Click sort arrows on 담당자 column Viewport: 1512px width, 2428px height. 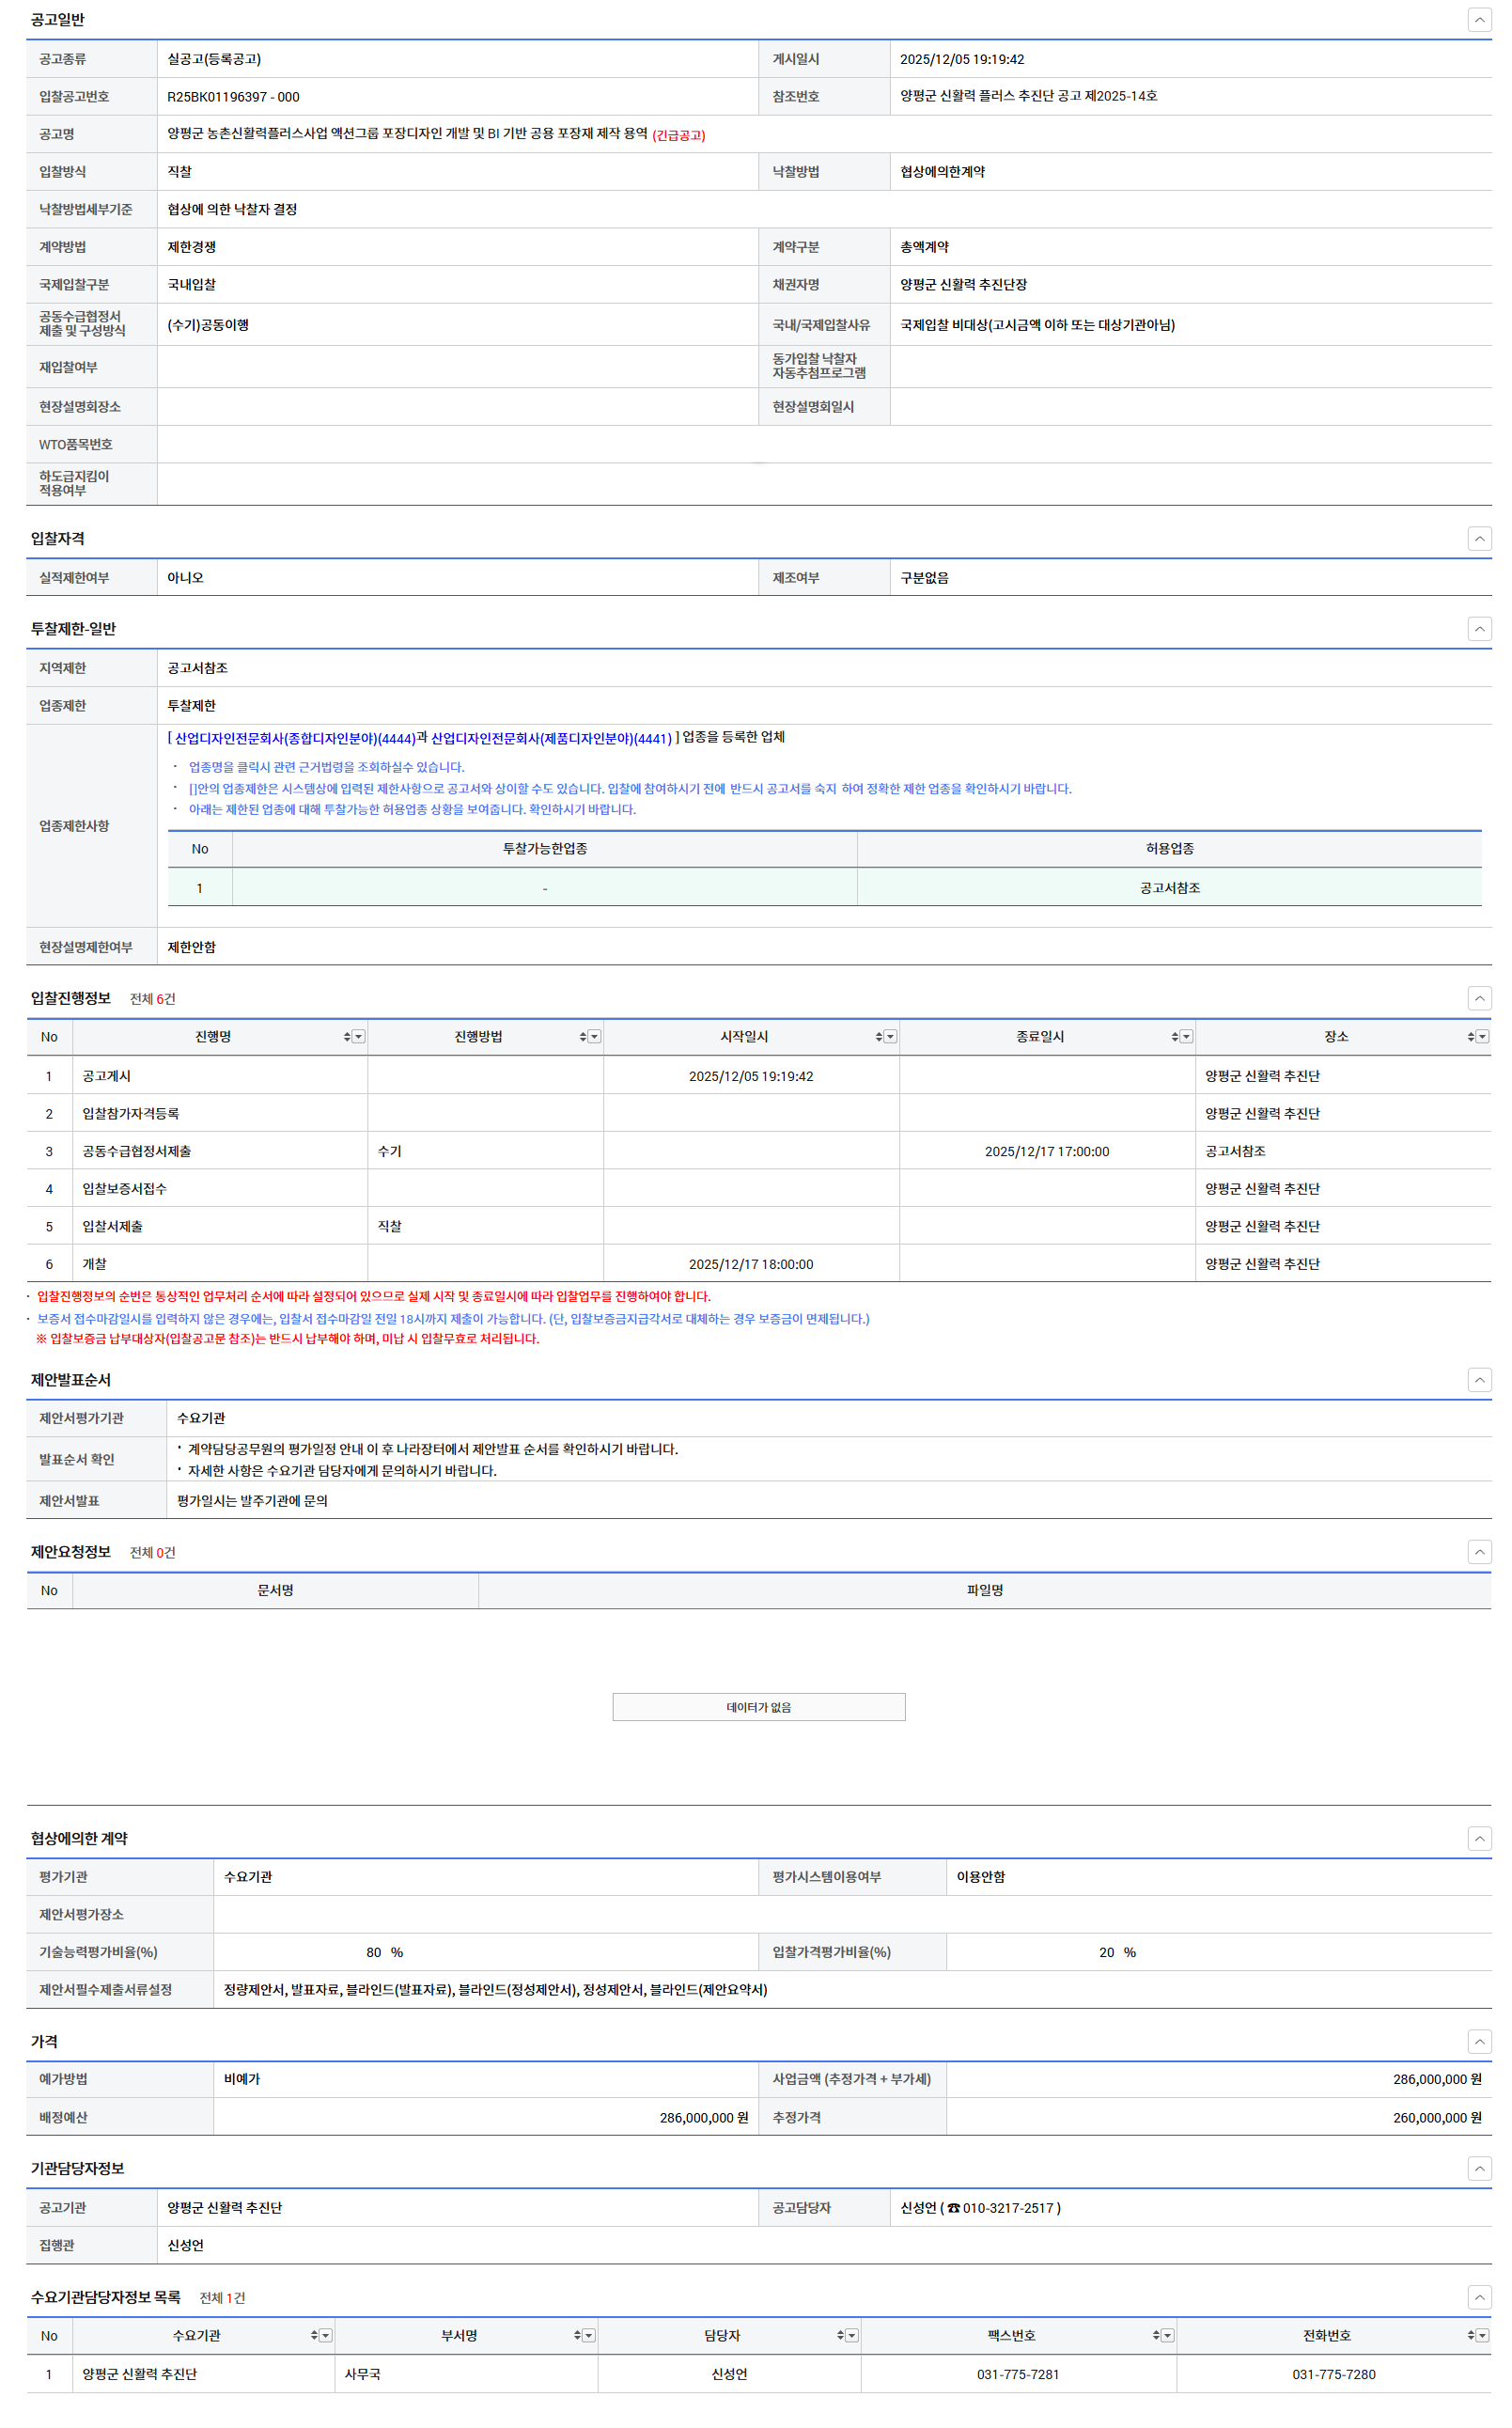840,2336
